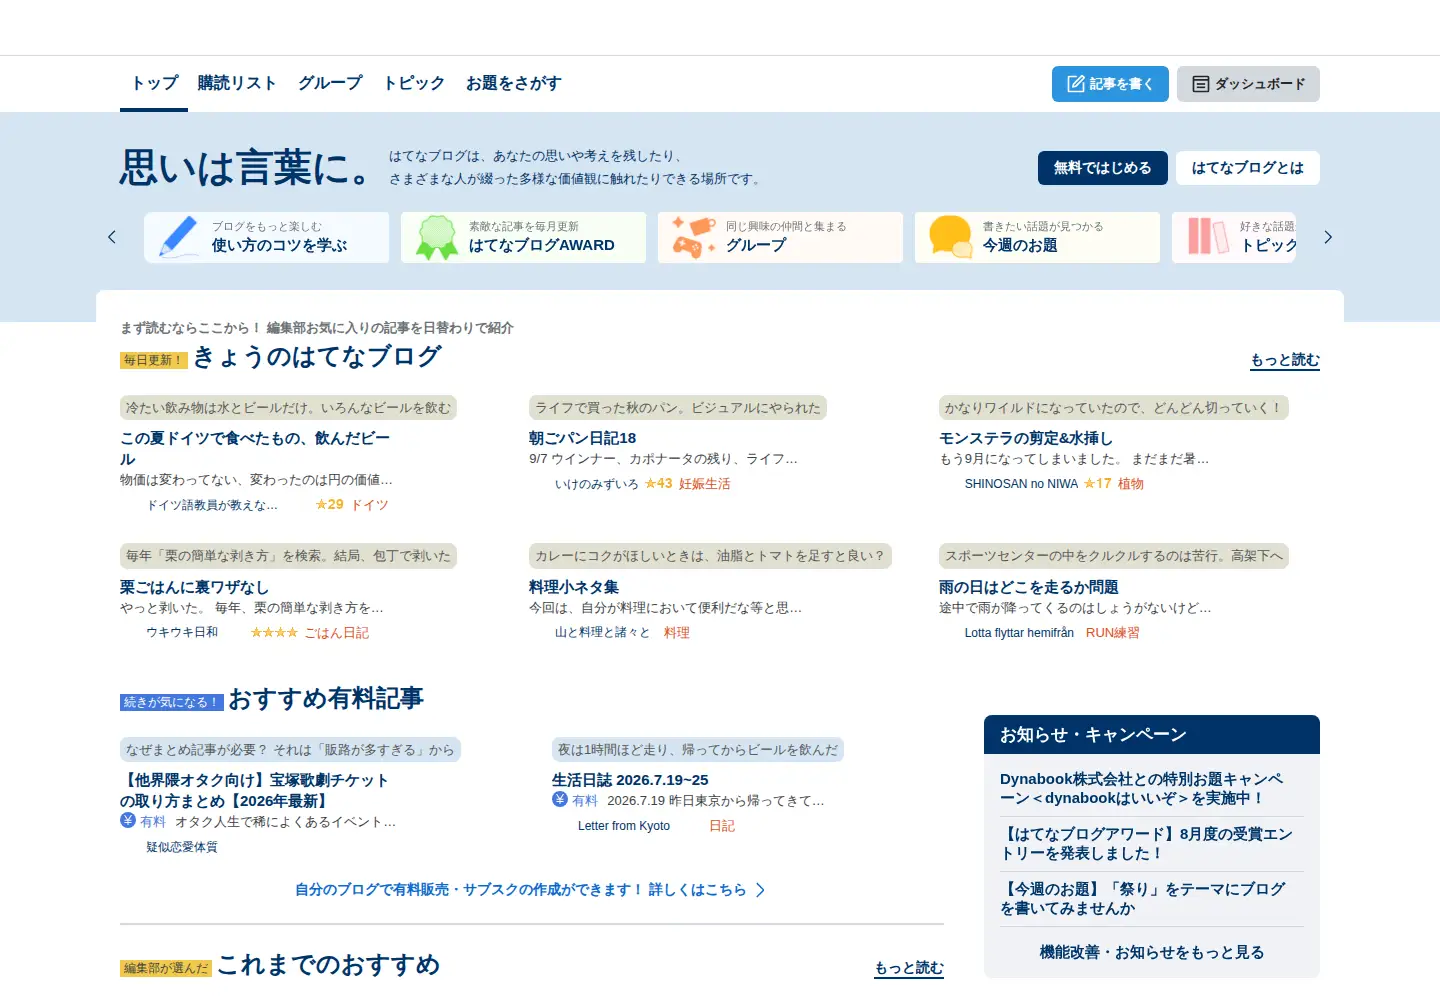
Task: Open article 料理小ネタ集
Action: click(x=574, y=587)
